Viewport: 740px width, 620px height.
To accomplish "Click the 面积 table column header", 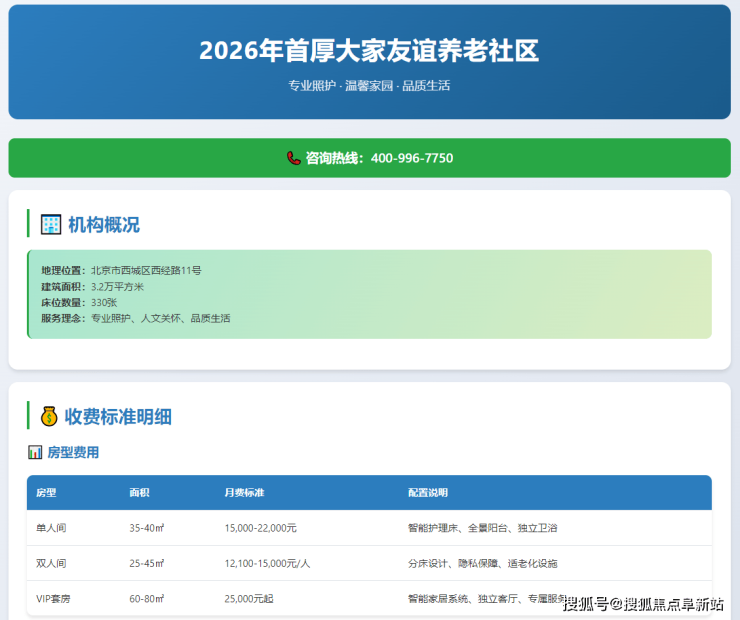I will (139, 493).
